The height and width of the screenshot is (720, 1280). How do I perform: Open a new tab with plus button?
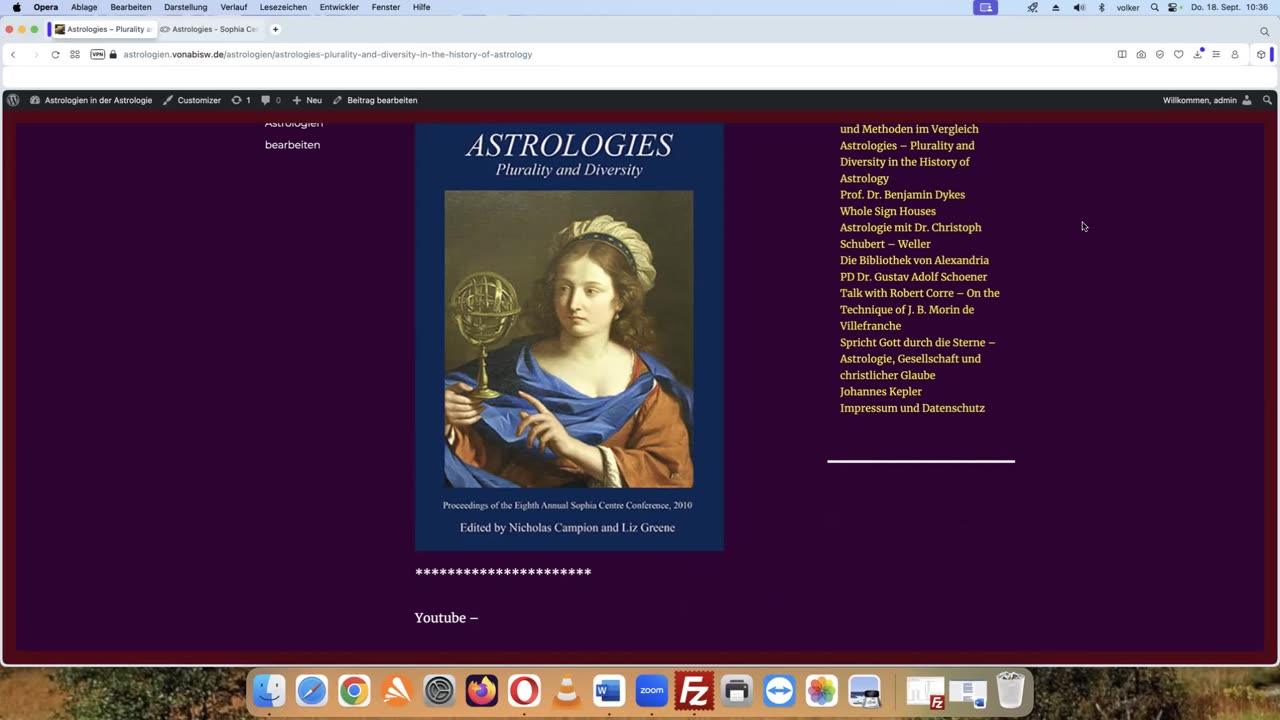click(x=276, y=29)
